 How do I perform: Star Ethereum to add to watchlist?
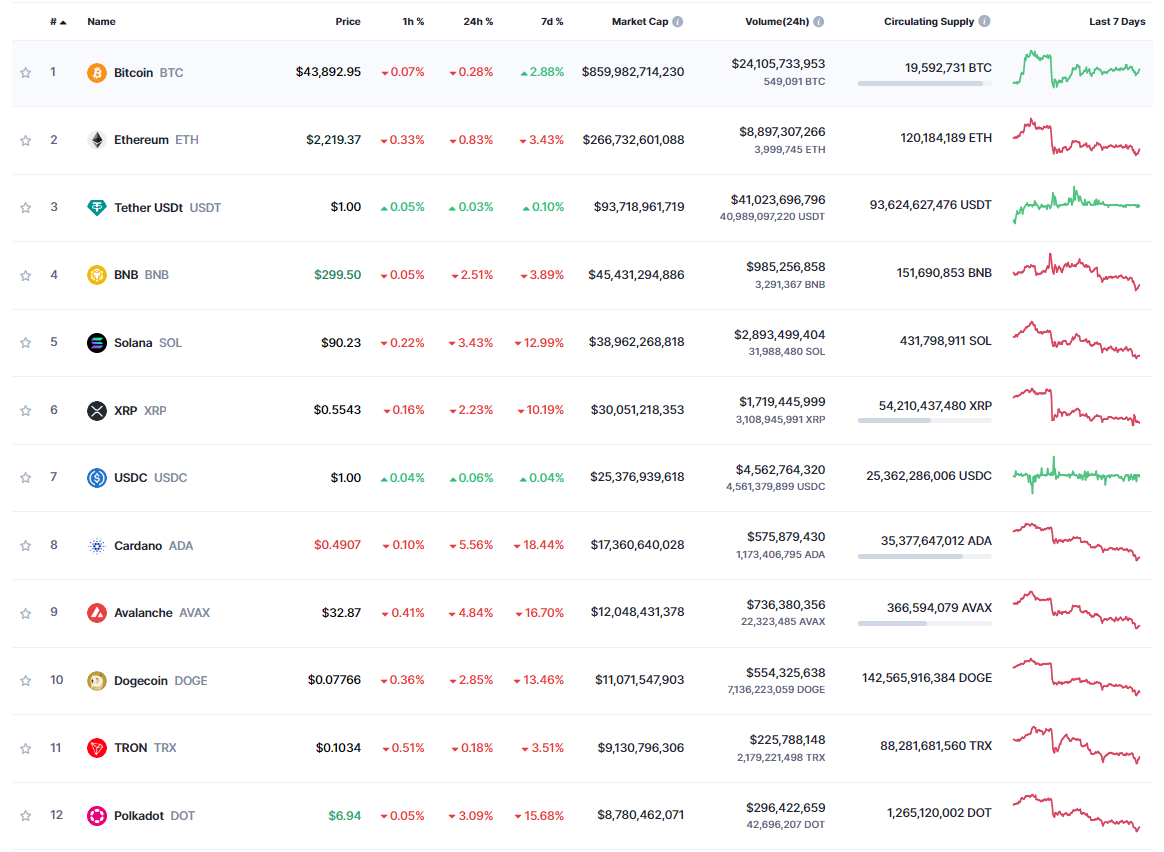[x=26, y=140]
